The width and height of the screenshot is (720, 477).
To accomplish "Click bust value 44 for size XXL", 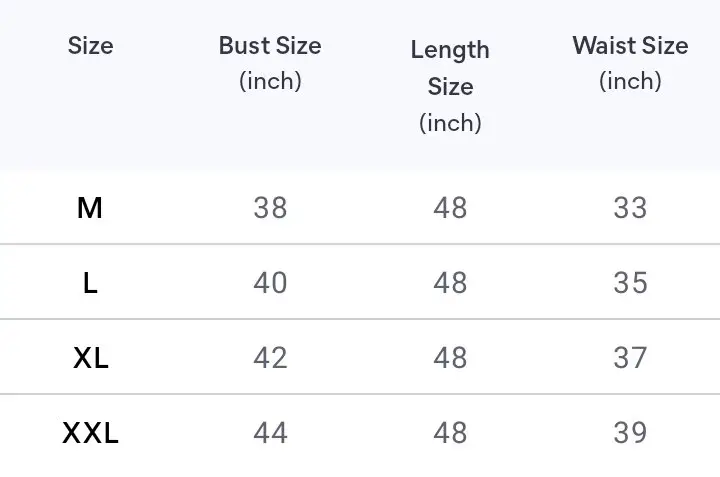I will [x=270, y=432].
